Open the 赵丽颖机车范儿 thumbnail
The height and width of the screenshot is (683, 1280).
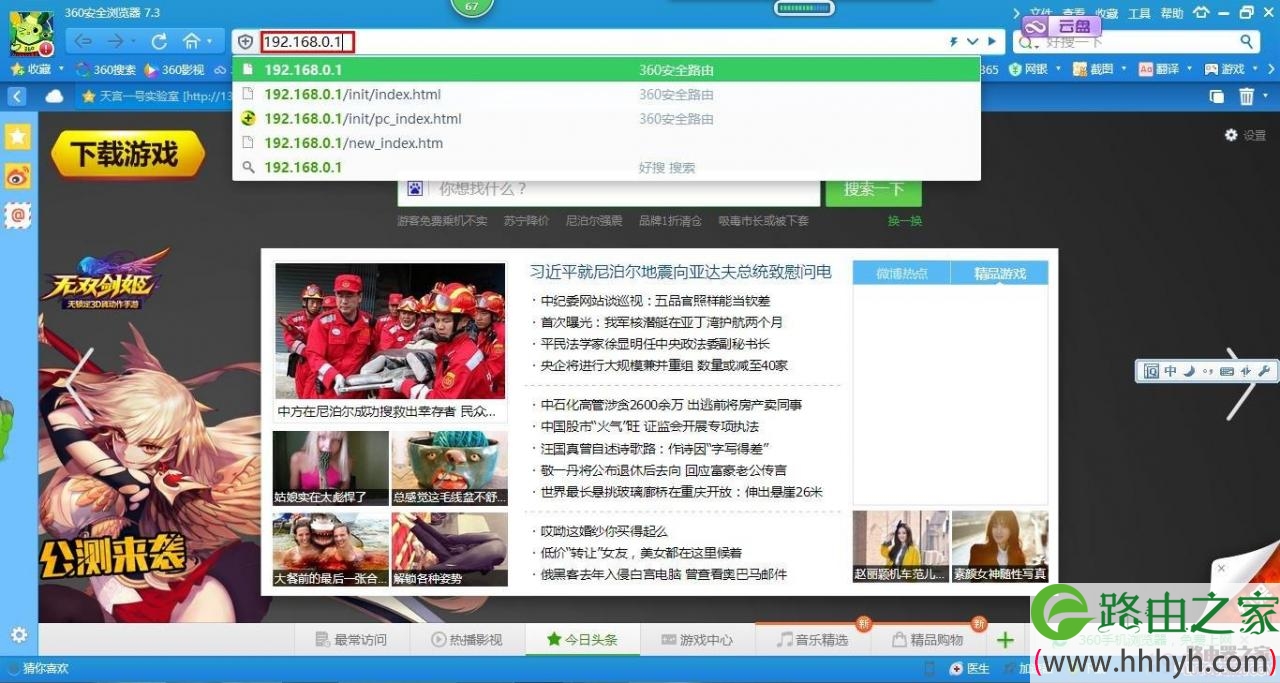tap(900, 547)
